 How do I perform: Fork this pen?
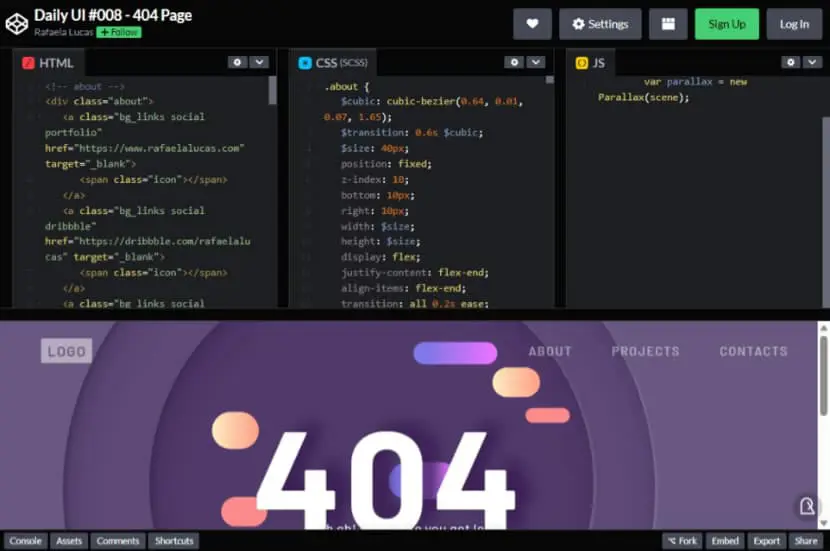(x=682, y=541)
